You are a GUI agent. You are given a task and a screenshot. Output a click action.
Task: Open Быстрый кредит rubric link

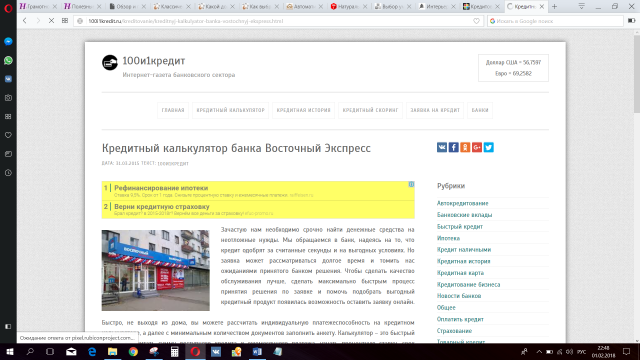[460, 227]
